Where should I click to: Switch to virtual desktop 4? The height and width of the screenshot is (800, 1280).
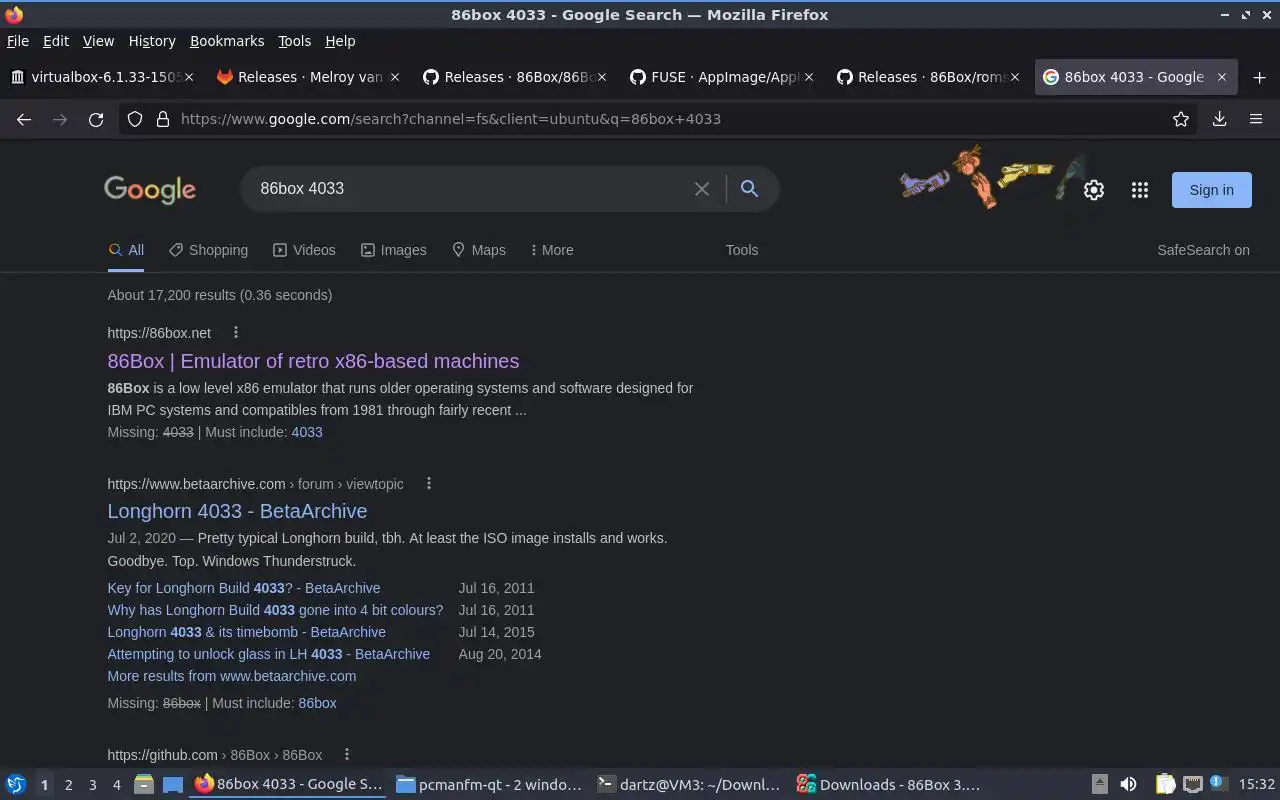click(x=116, y=785)
